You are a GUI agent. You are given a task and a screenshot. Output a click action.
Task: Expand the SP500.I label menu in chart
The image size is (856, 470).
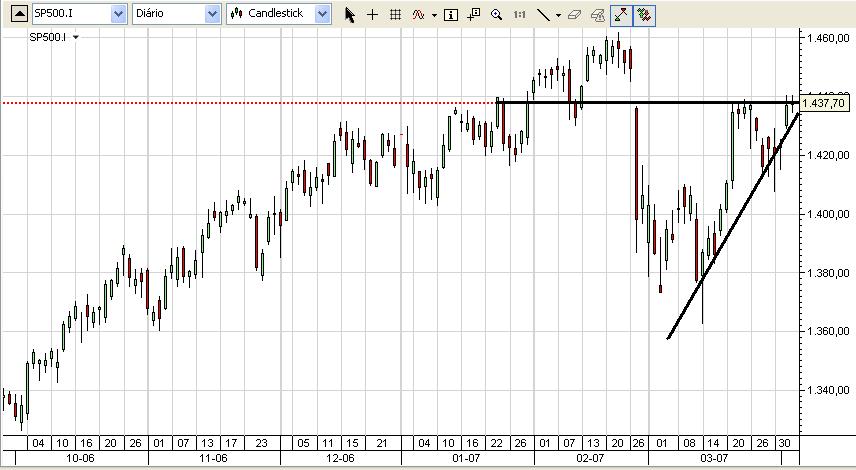tap(76, 37)
